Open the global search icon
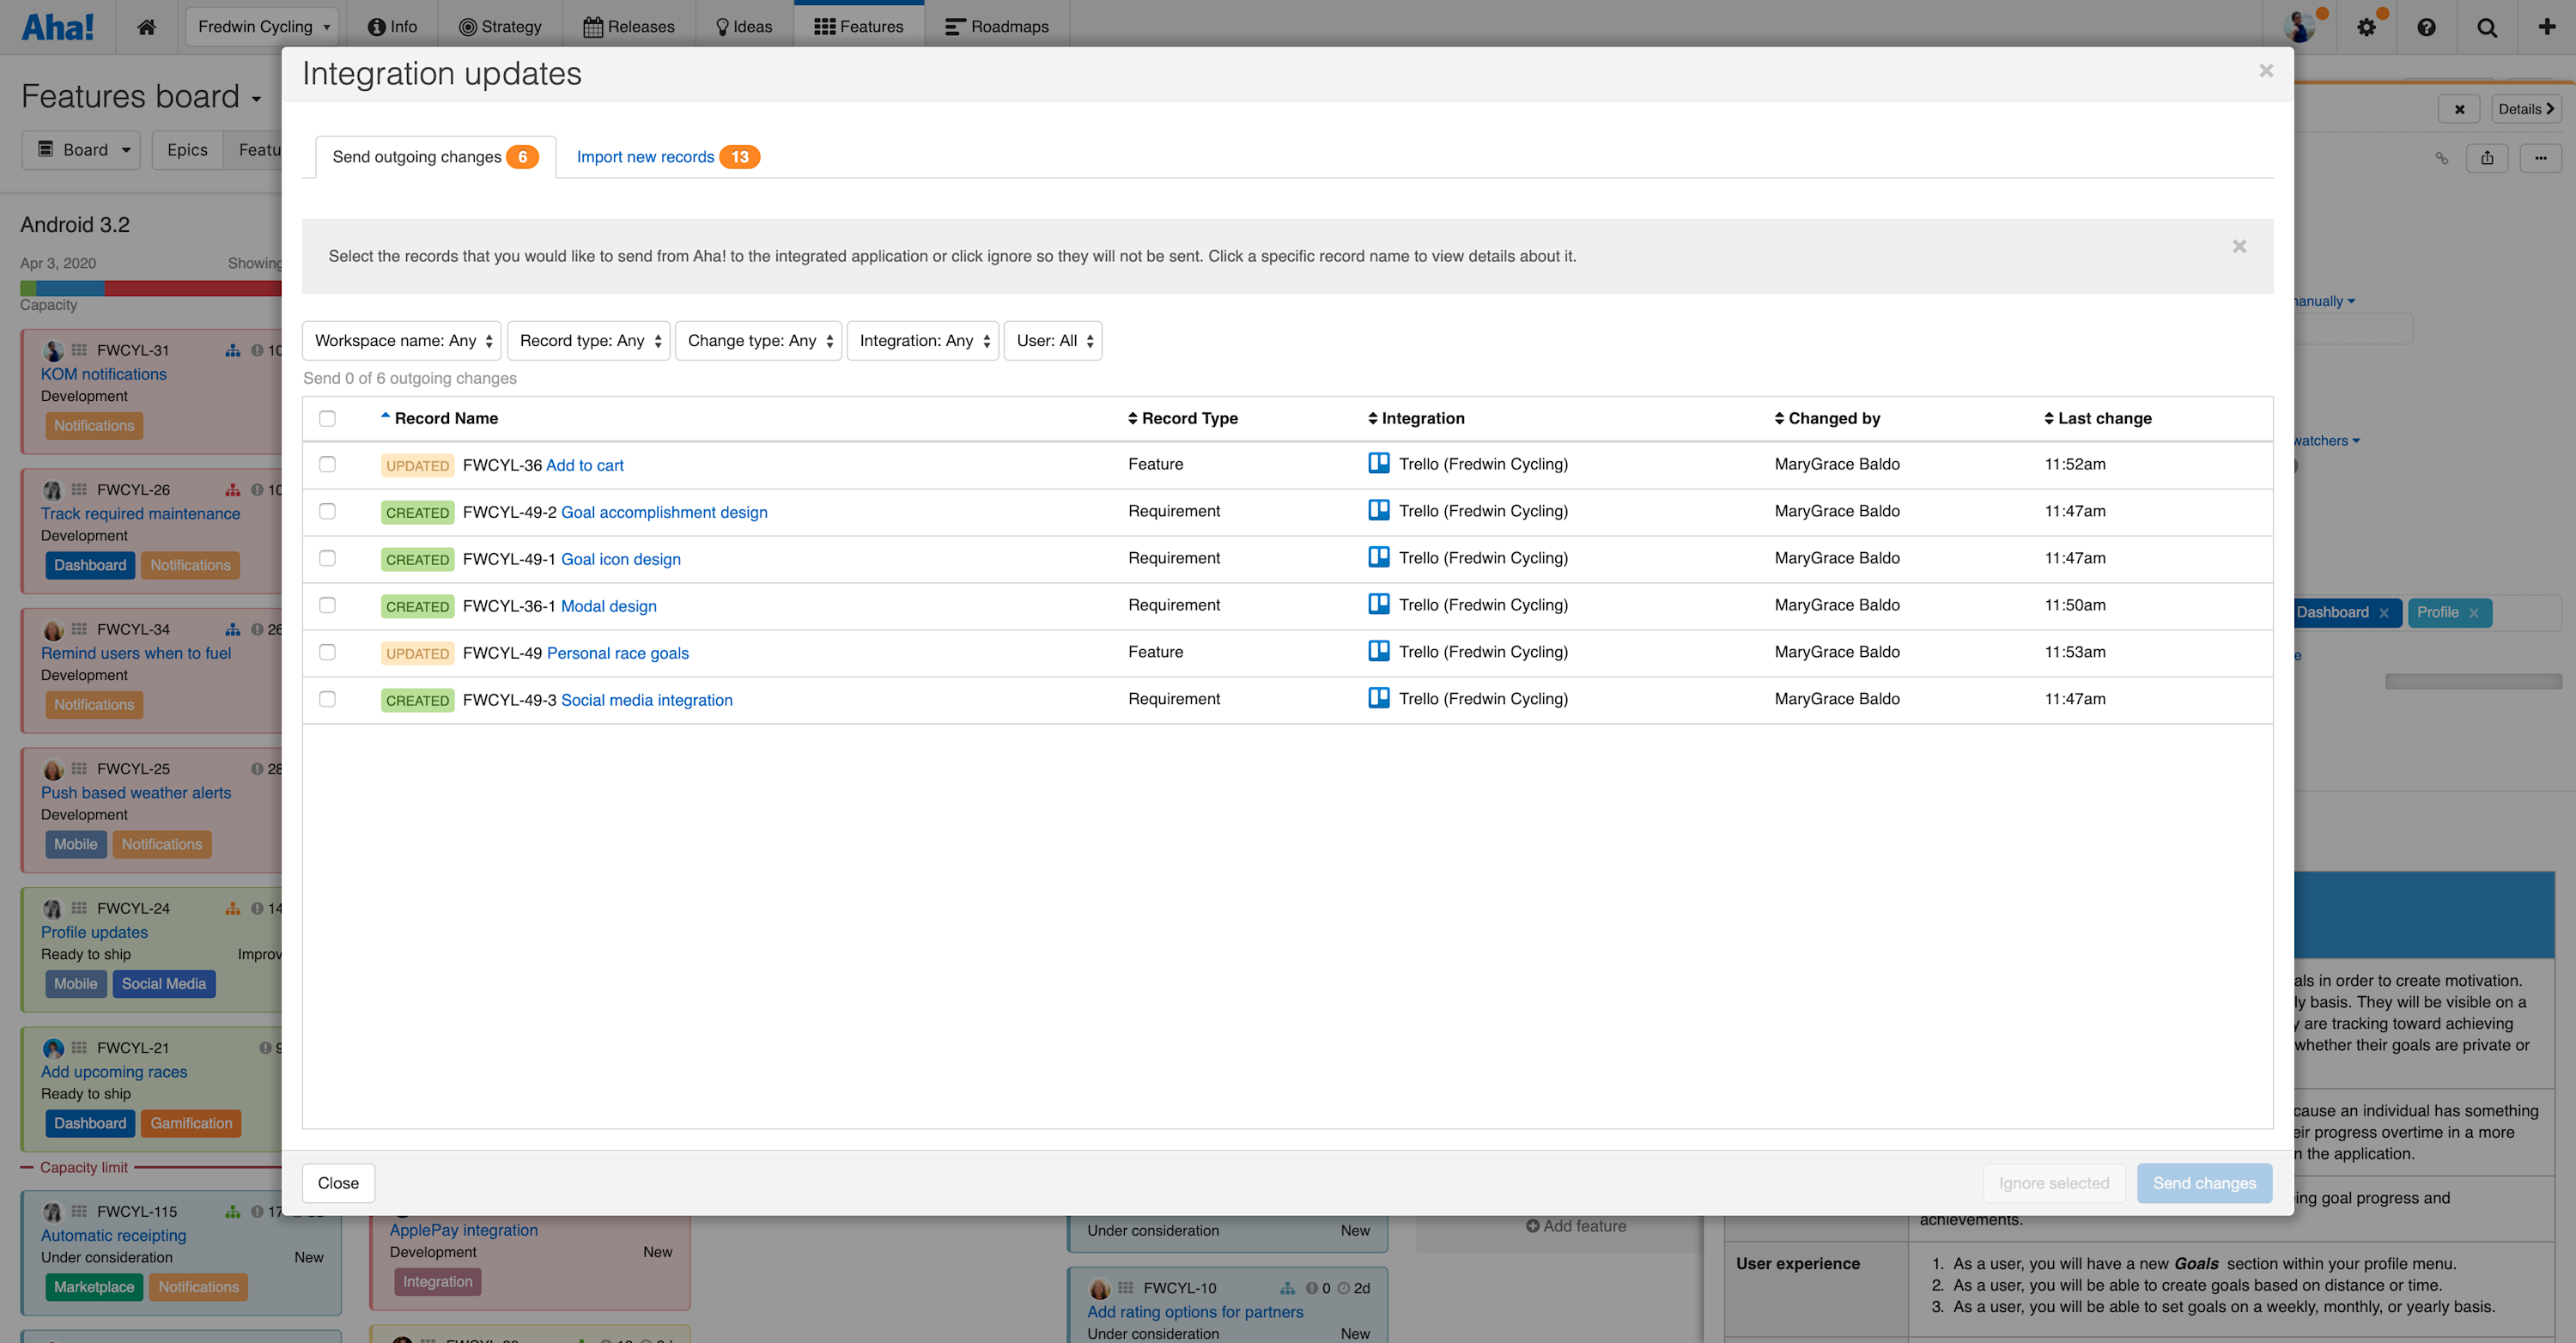The height and width of the screenshot is (1343, 2576). (x=2486, y=26)
